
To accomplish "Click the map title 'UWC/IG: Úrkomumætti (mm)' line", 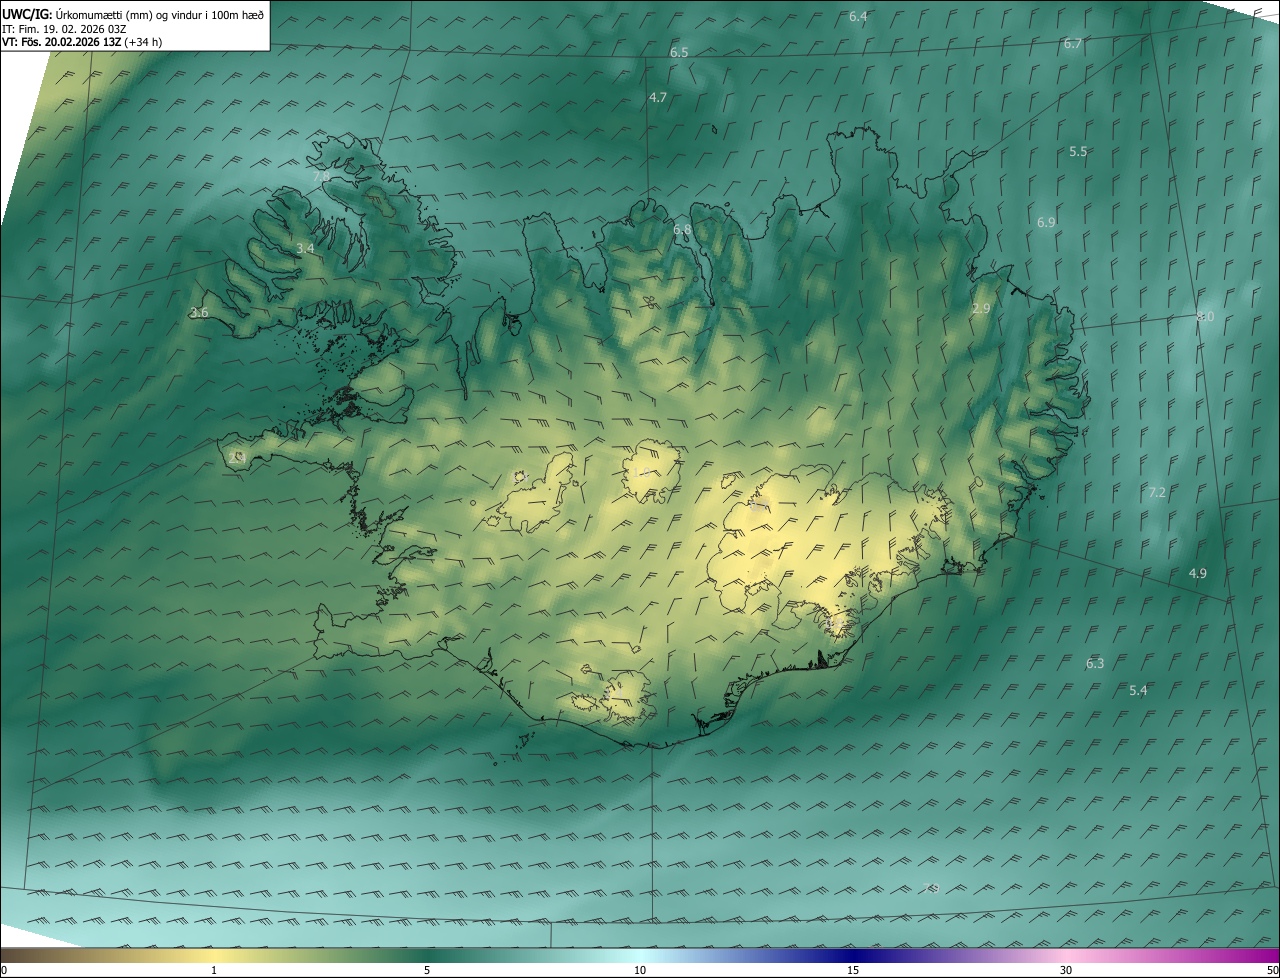I will click(133, 13).
